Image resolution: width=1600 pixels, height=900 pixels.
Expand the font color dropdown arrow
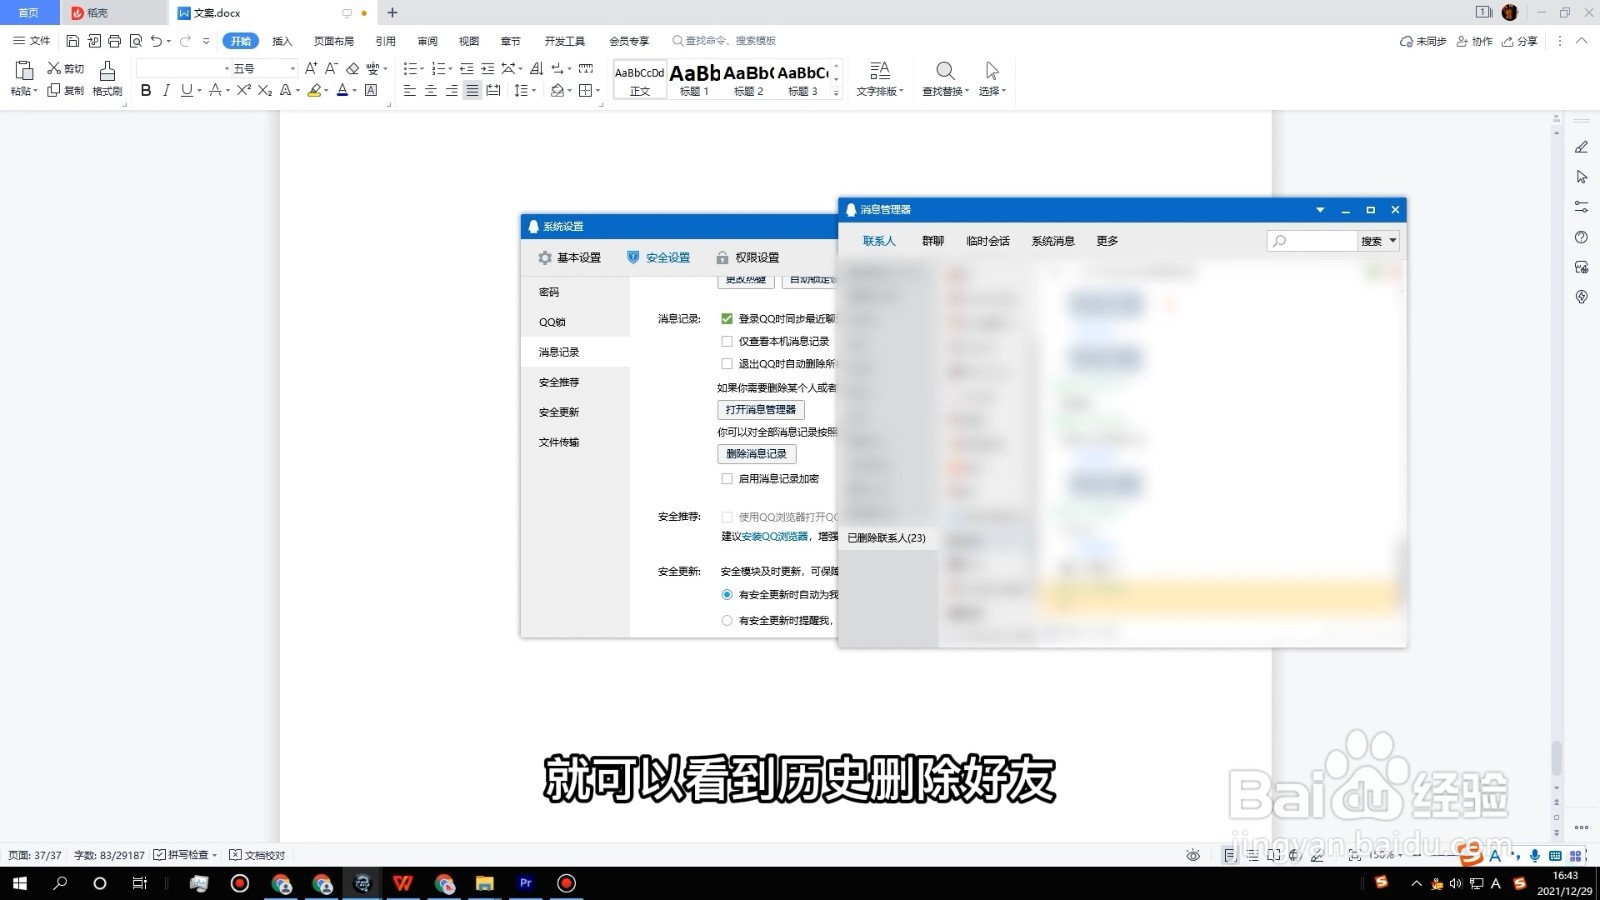[x=354, y=90]
